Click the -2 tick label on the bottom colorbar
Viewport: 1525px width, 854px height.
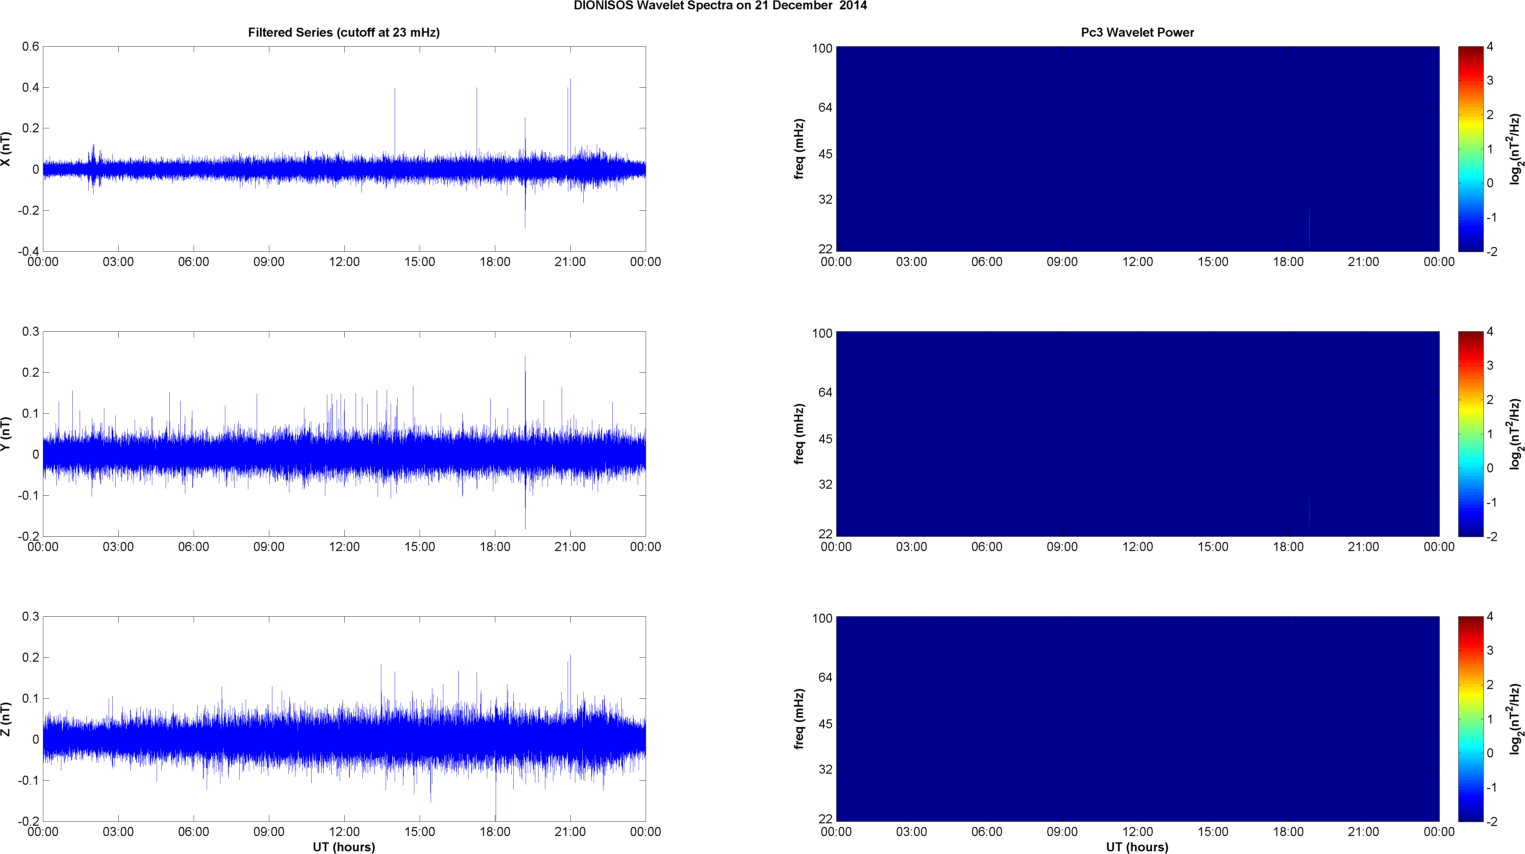pos(1491,821)
